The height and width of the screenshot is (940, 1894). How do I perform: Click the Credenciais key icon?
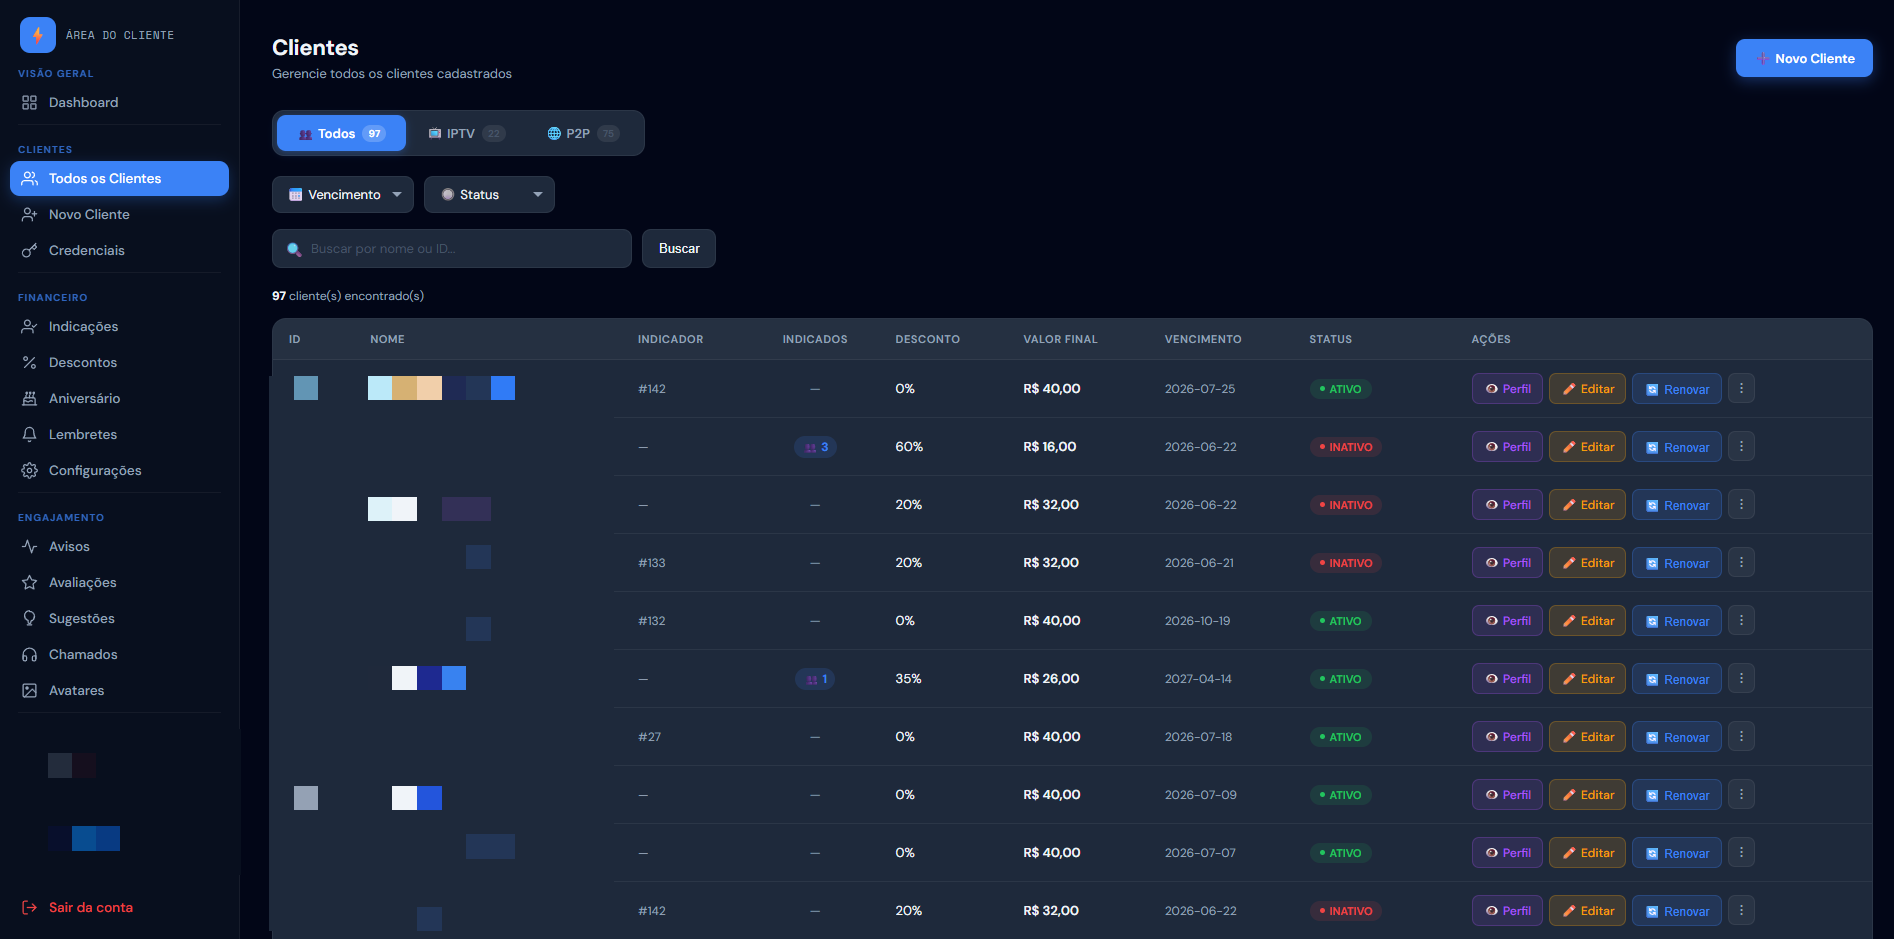30,251
